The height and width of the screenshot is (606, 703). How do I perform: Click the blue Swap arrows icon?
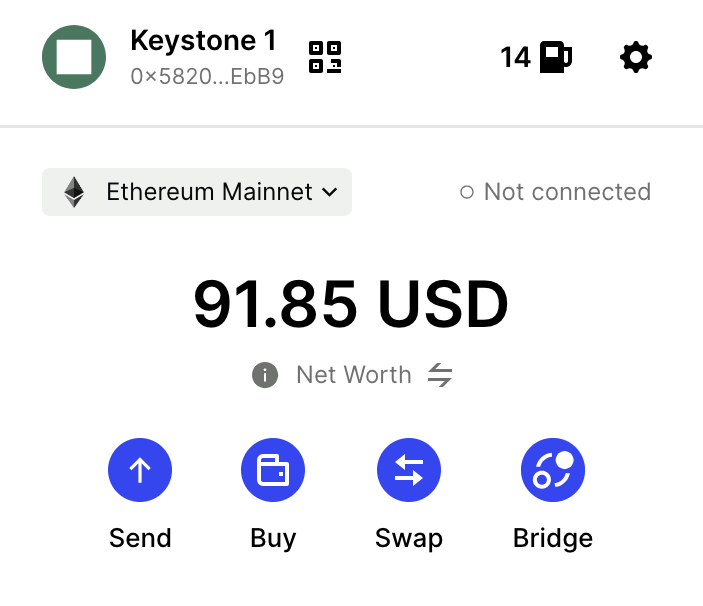pyautogui.click(x=408, y=470)
